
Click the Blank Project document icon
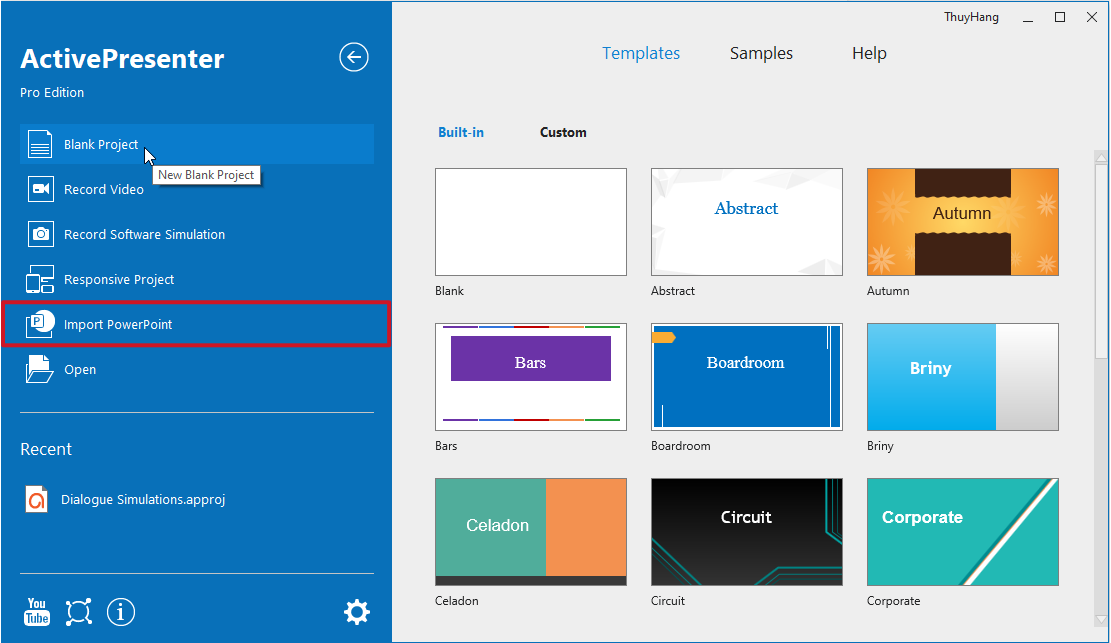[40, 144]
